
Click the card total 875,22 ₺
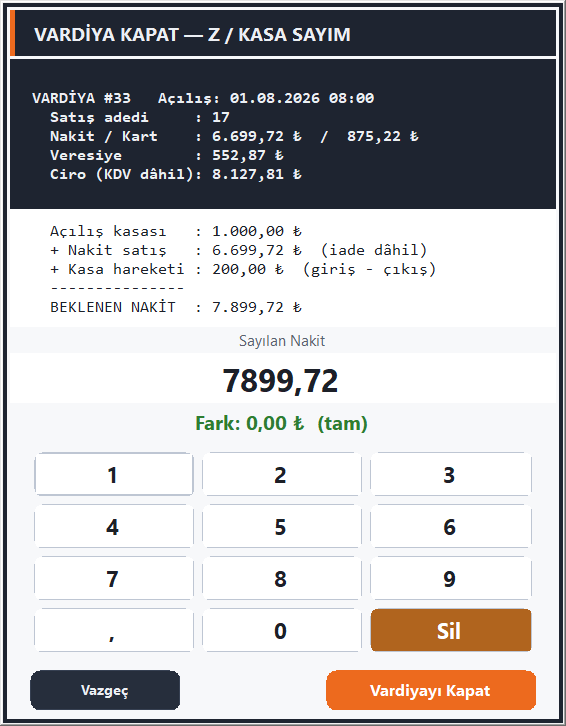point(383,136)
